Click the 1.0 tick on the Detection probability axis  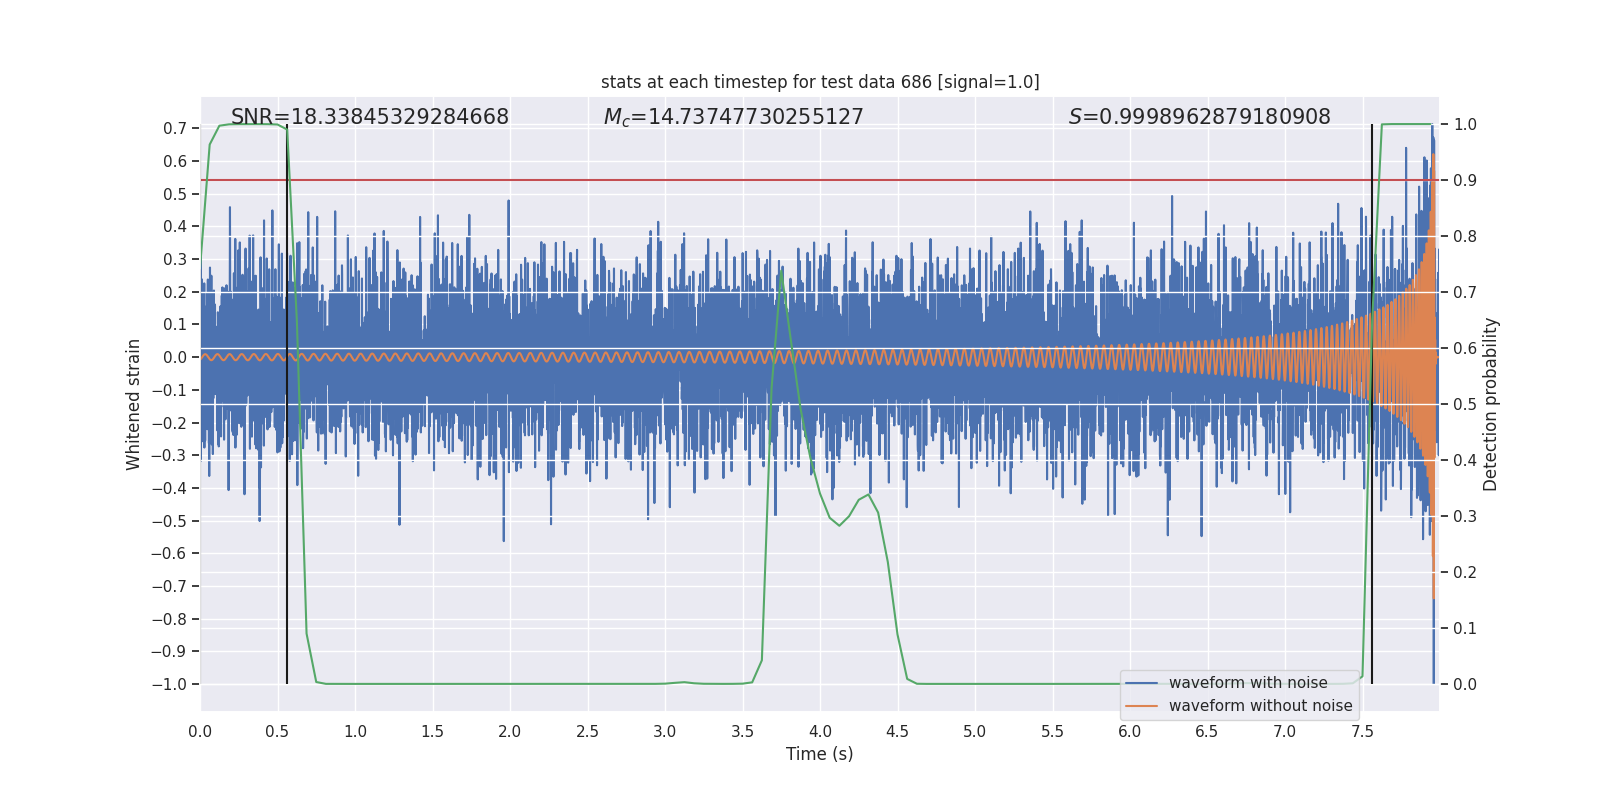coord(1465,124)
